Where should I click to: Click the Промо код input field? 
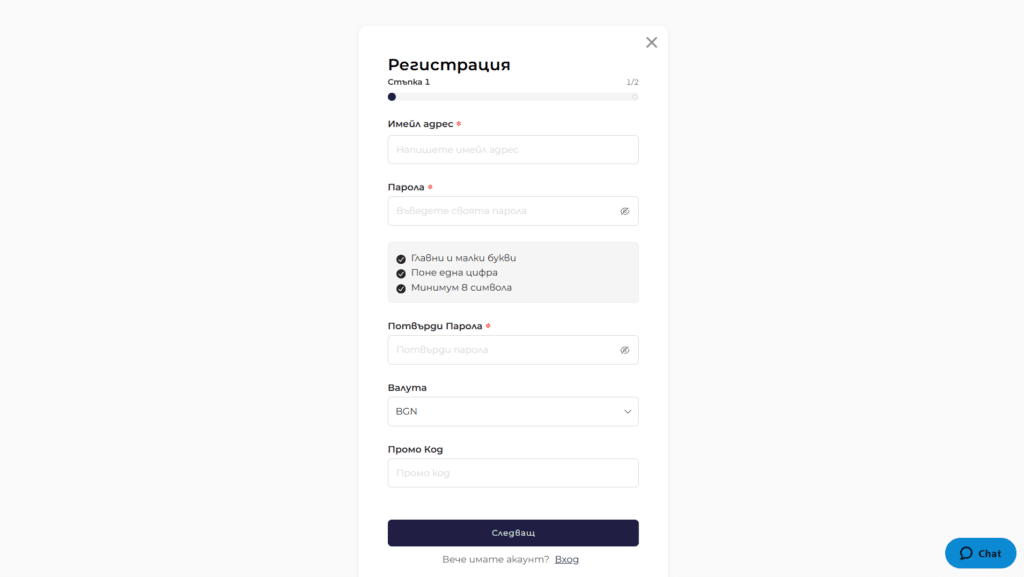click(x=513, y=473)
